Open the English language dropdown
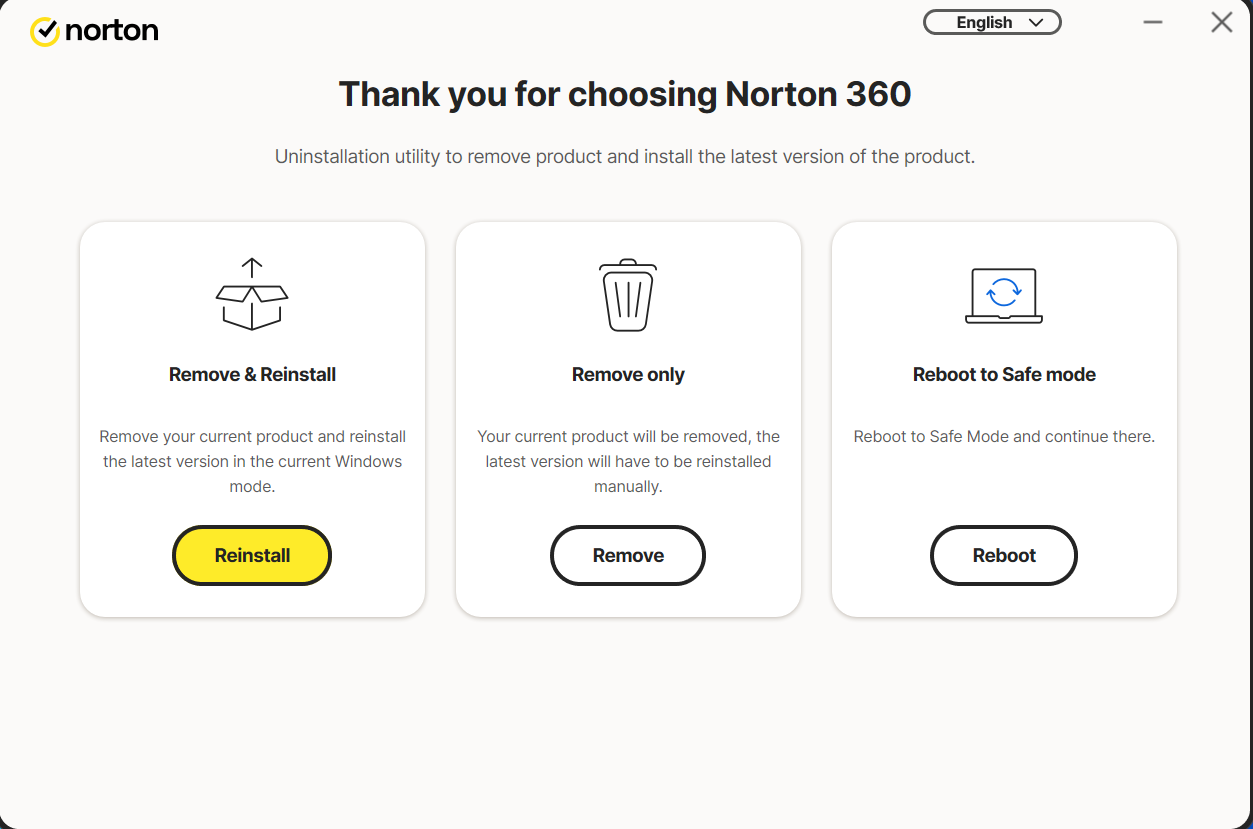This screenshot has width=1253, height=829. click(984, 22)
